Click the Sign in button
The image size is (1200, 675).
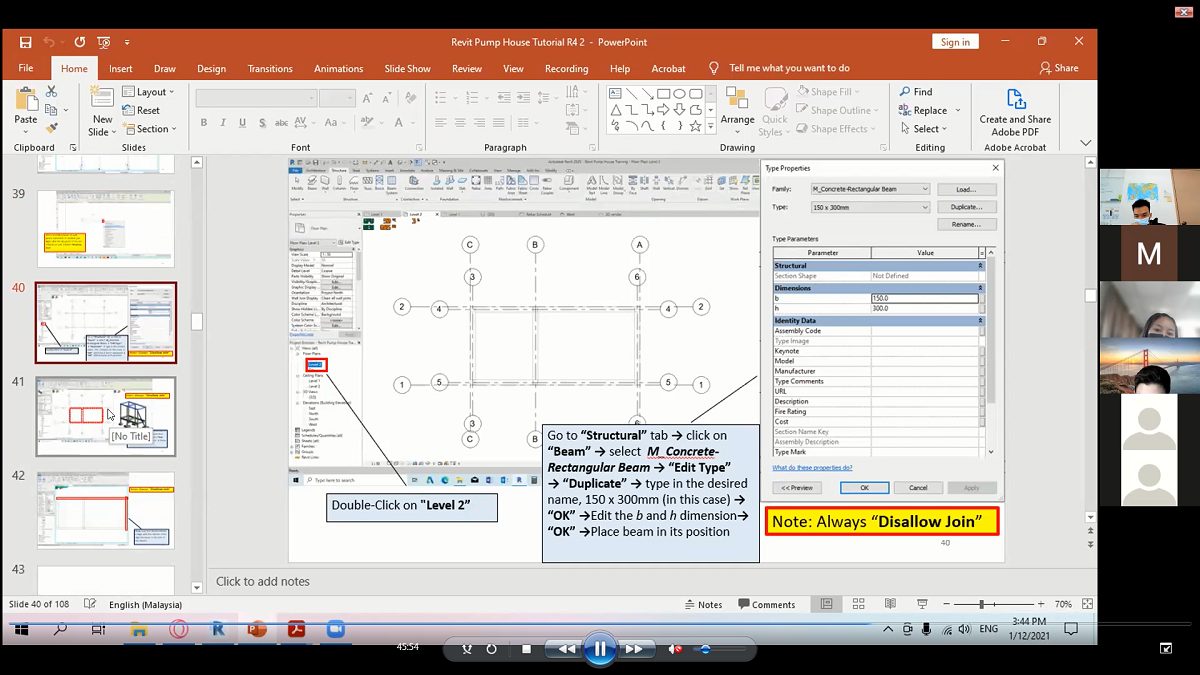point(955,42)
